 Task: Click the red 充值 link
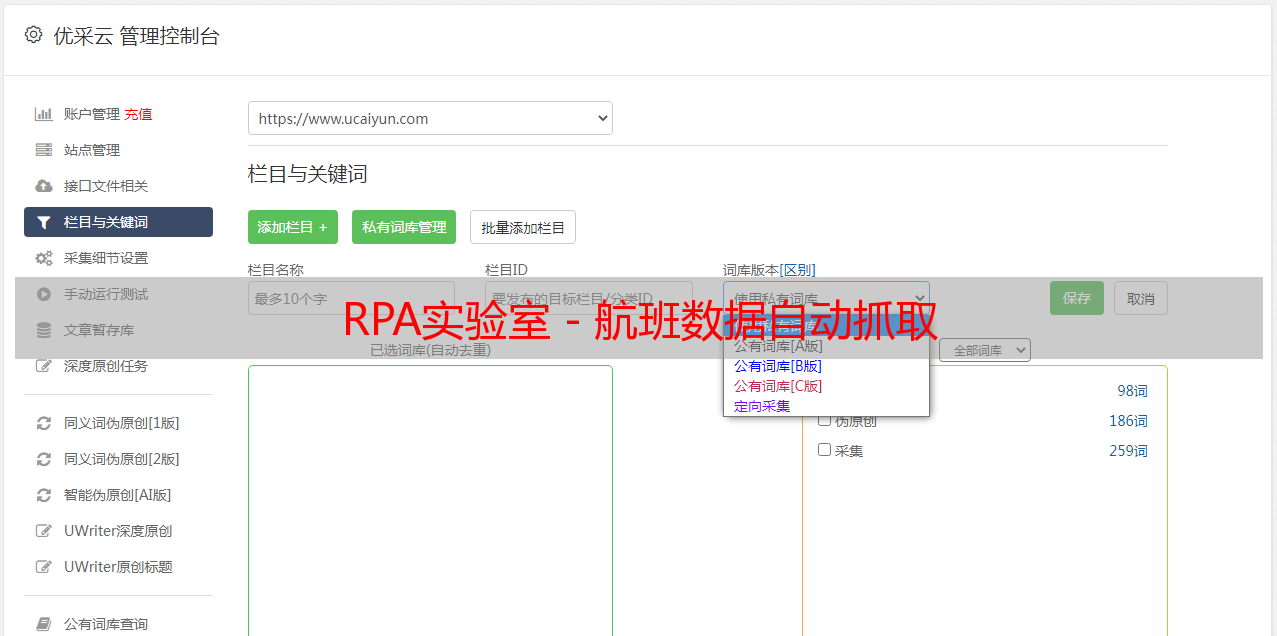coord(139,114)
